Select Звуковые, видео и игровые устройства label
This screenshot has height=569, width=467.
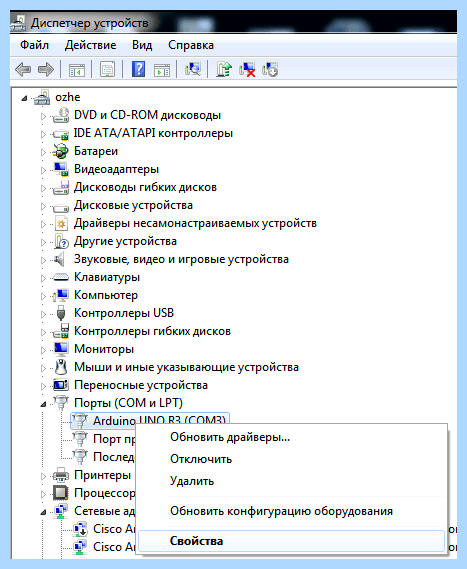[x=181, y=259]
